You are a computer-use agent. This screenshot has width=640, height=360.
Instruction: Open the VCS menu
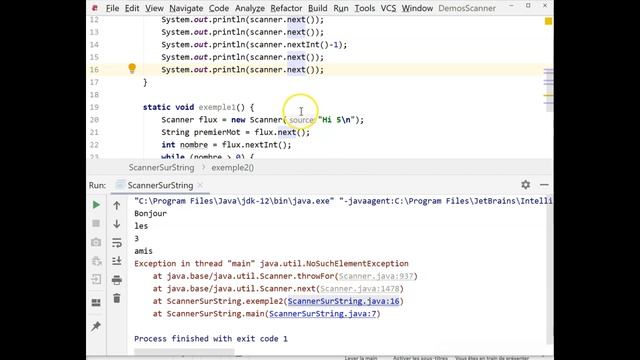coord(388,8)
